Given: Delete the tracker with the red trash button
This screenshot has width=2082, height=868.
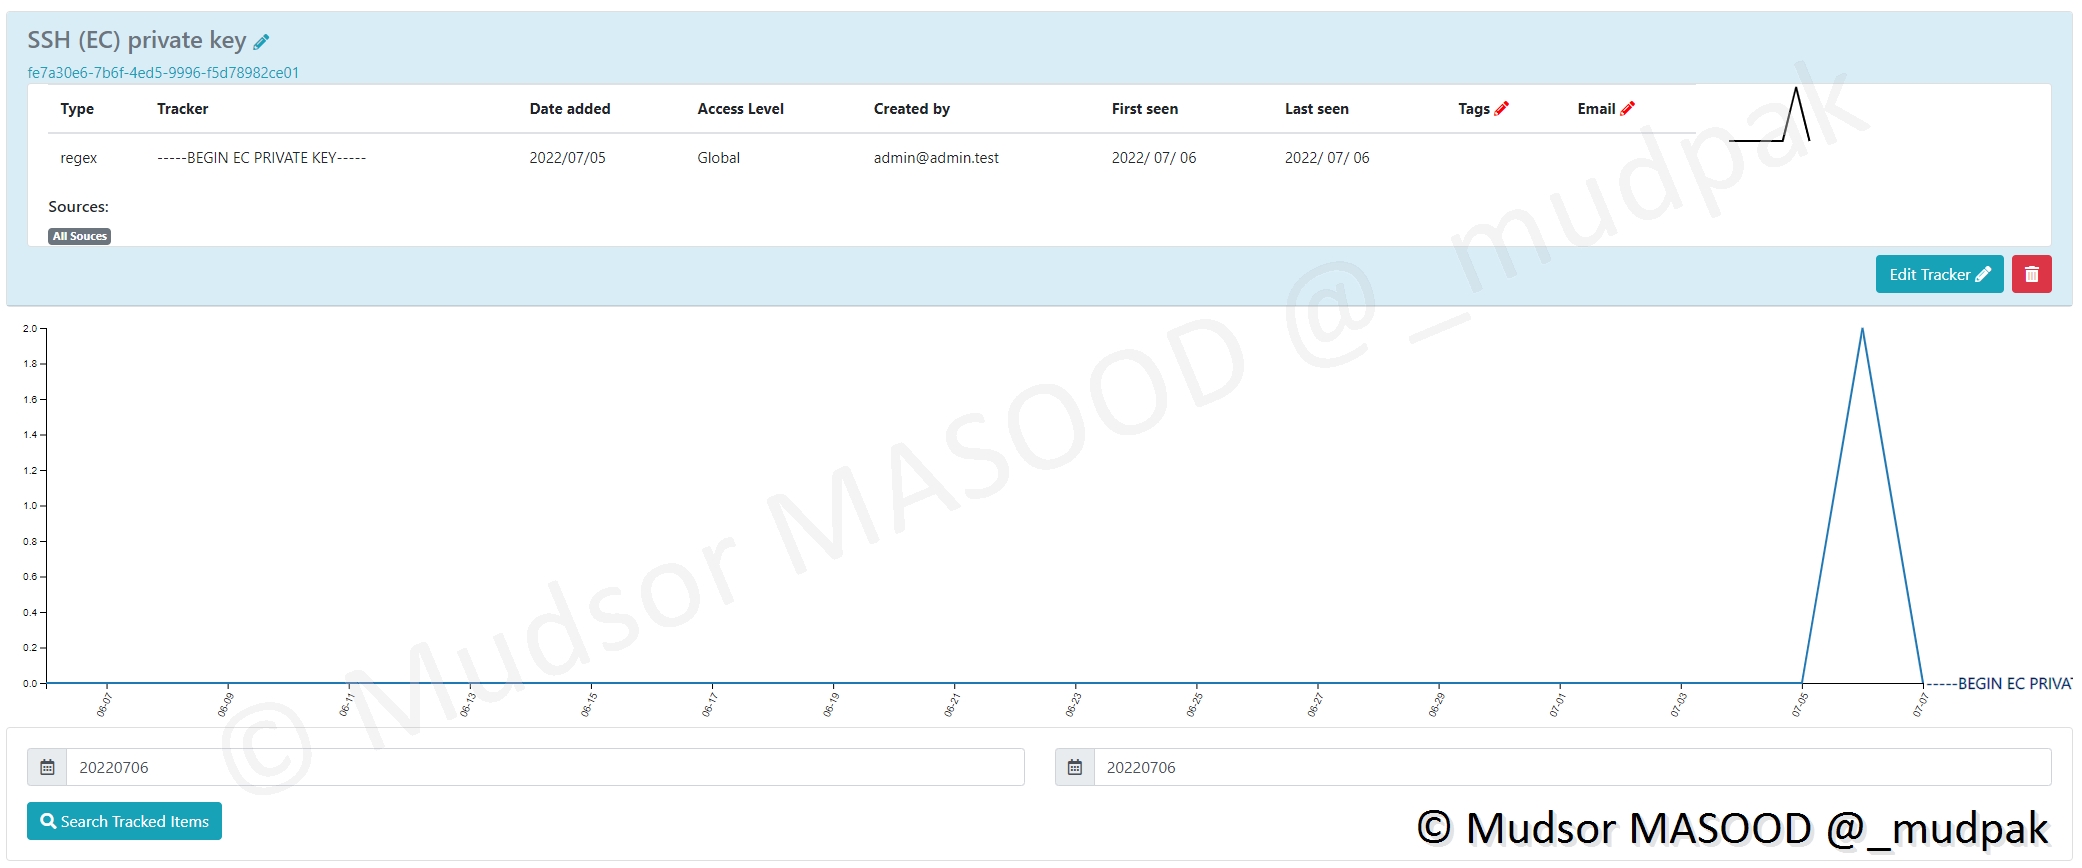Looking at the screenshot, I should pyautogui.click(x=2031, y=274).
